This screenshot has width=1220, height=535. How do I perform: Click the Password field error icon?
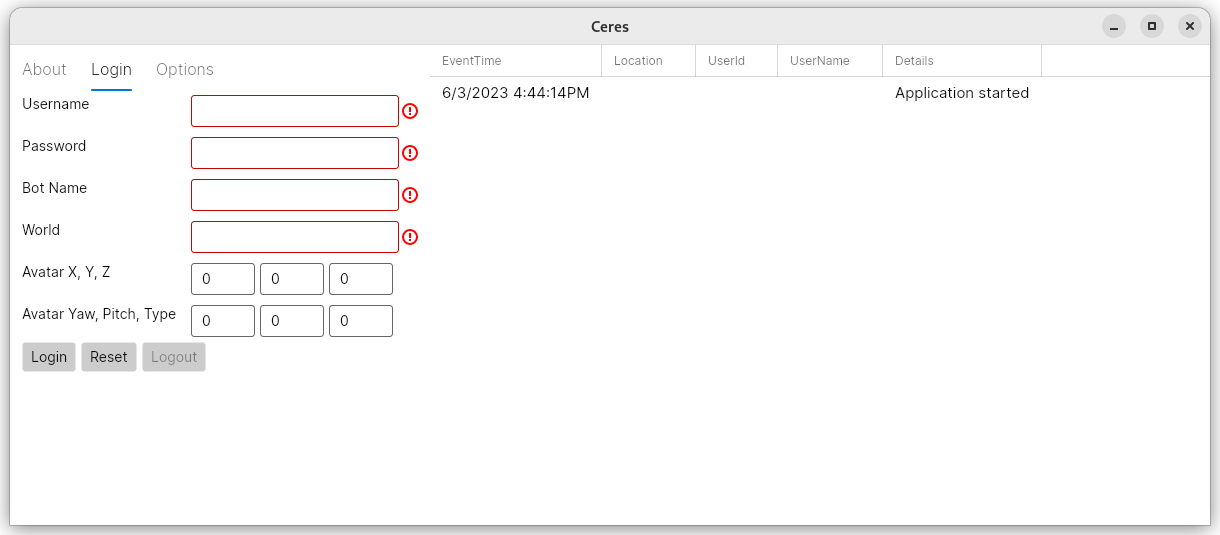tap(410, 153)
